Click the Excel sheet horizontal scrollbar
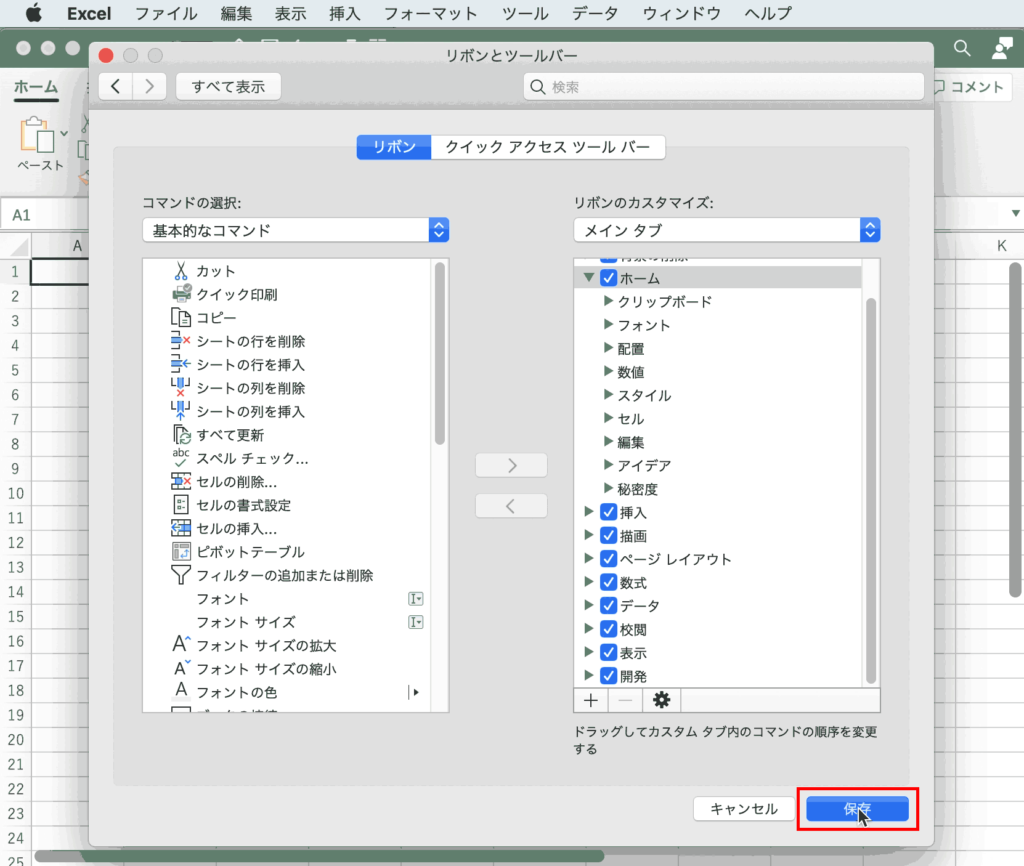The width and height of the screenshot is (1024, 866). pos(319,856)
